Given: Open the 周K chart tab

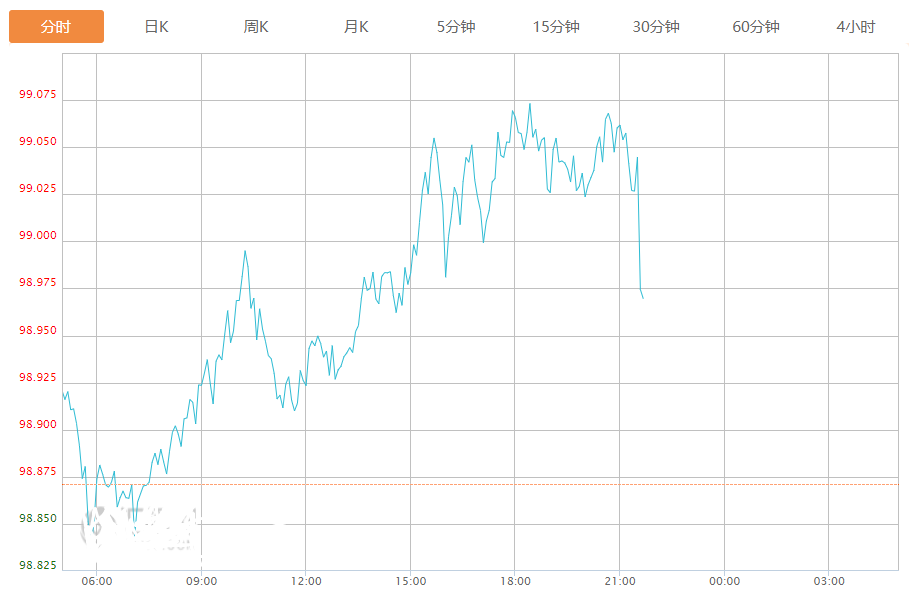Looking at the screenshot, I should (256, 27).
